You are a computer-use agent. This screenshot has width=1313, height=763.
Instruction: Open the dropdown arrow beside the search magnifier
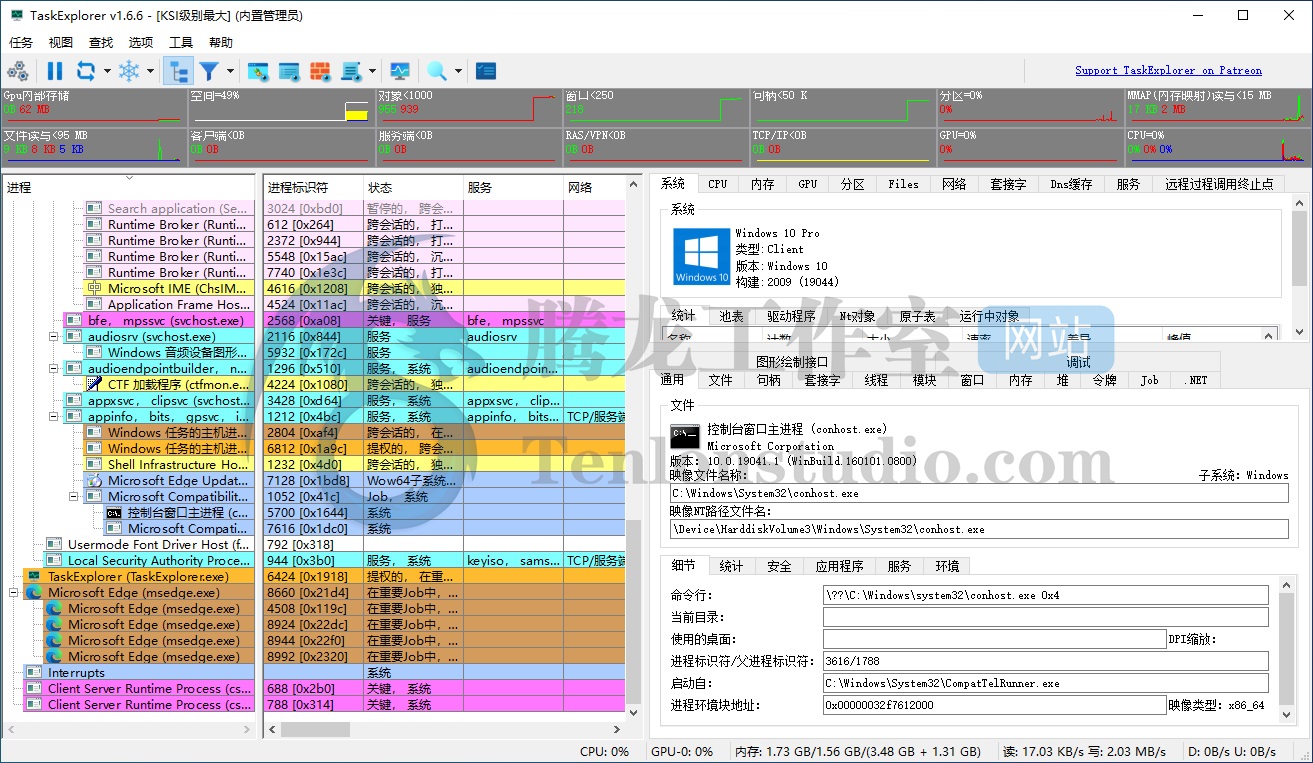click(458, 71)
